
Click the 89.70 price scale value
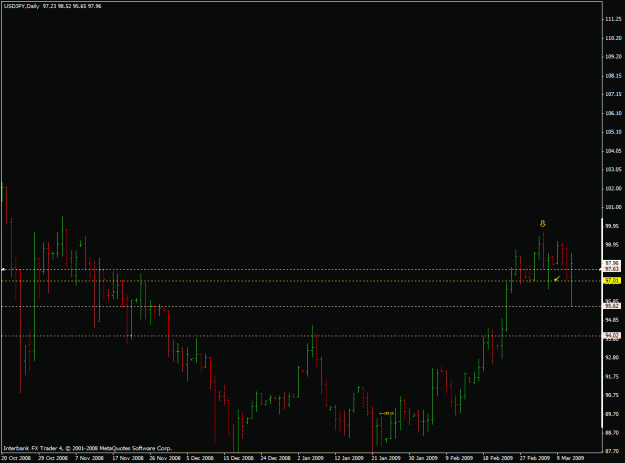point(612,414)
